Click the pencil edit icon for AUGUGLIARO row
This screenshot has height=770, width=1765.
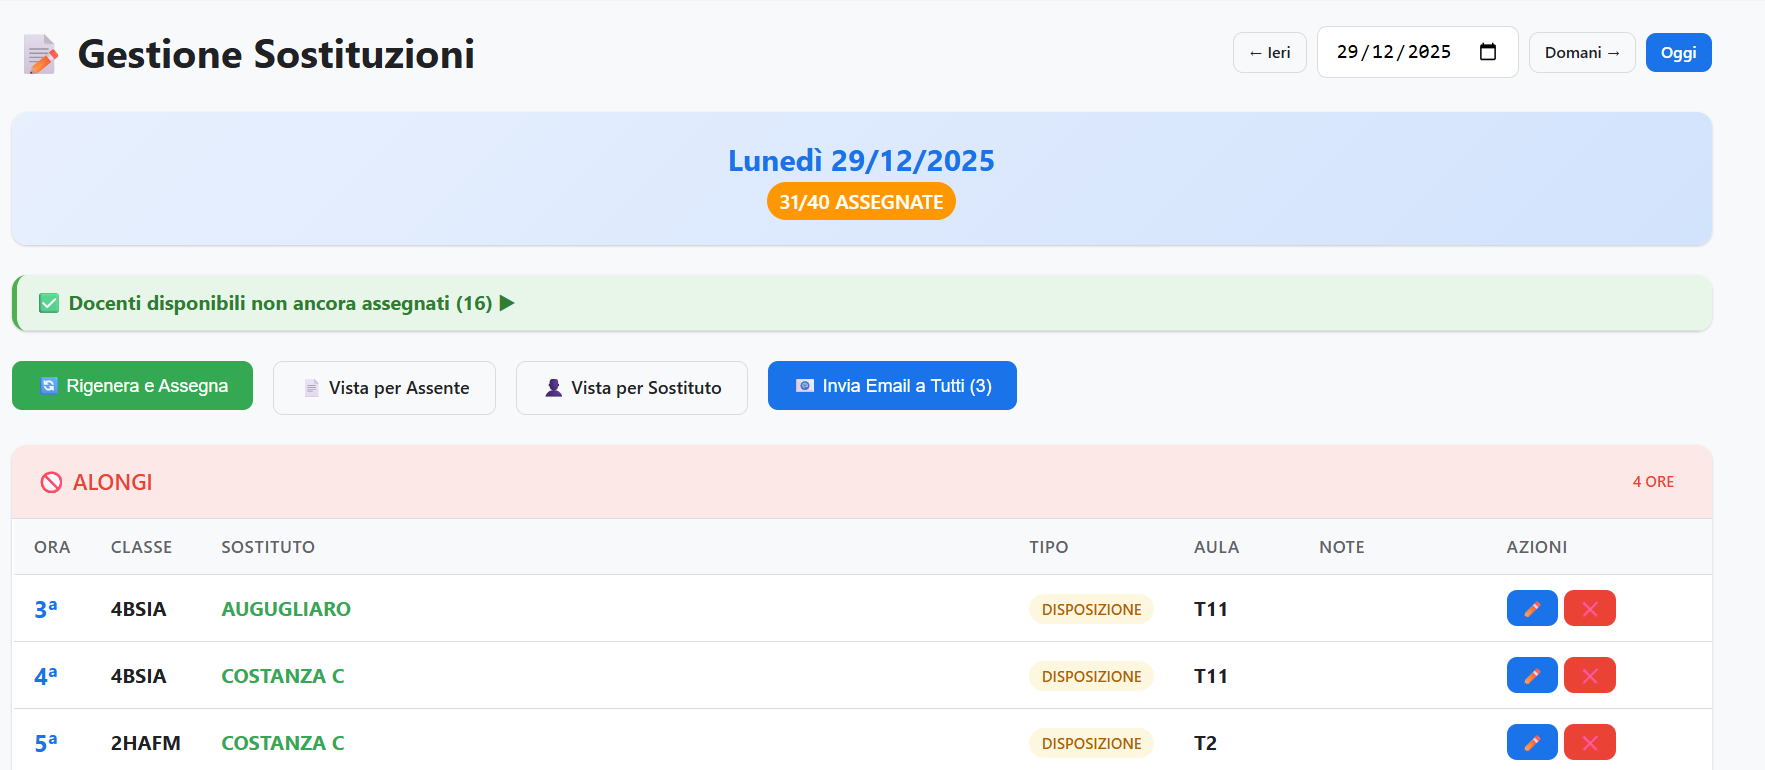[x=1531, y=608]
